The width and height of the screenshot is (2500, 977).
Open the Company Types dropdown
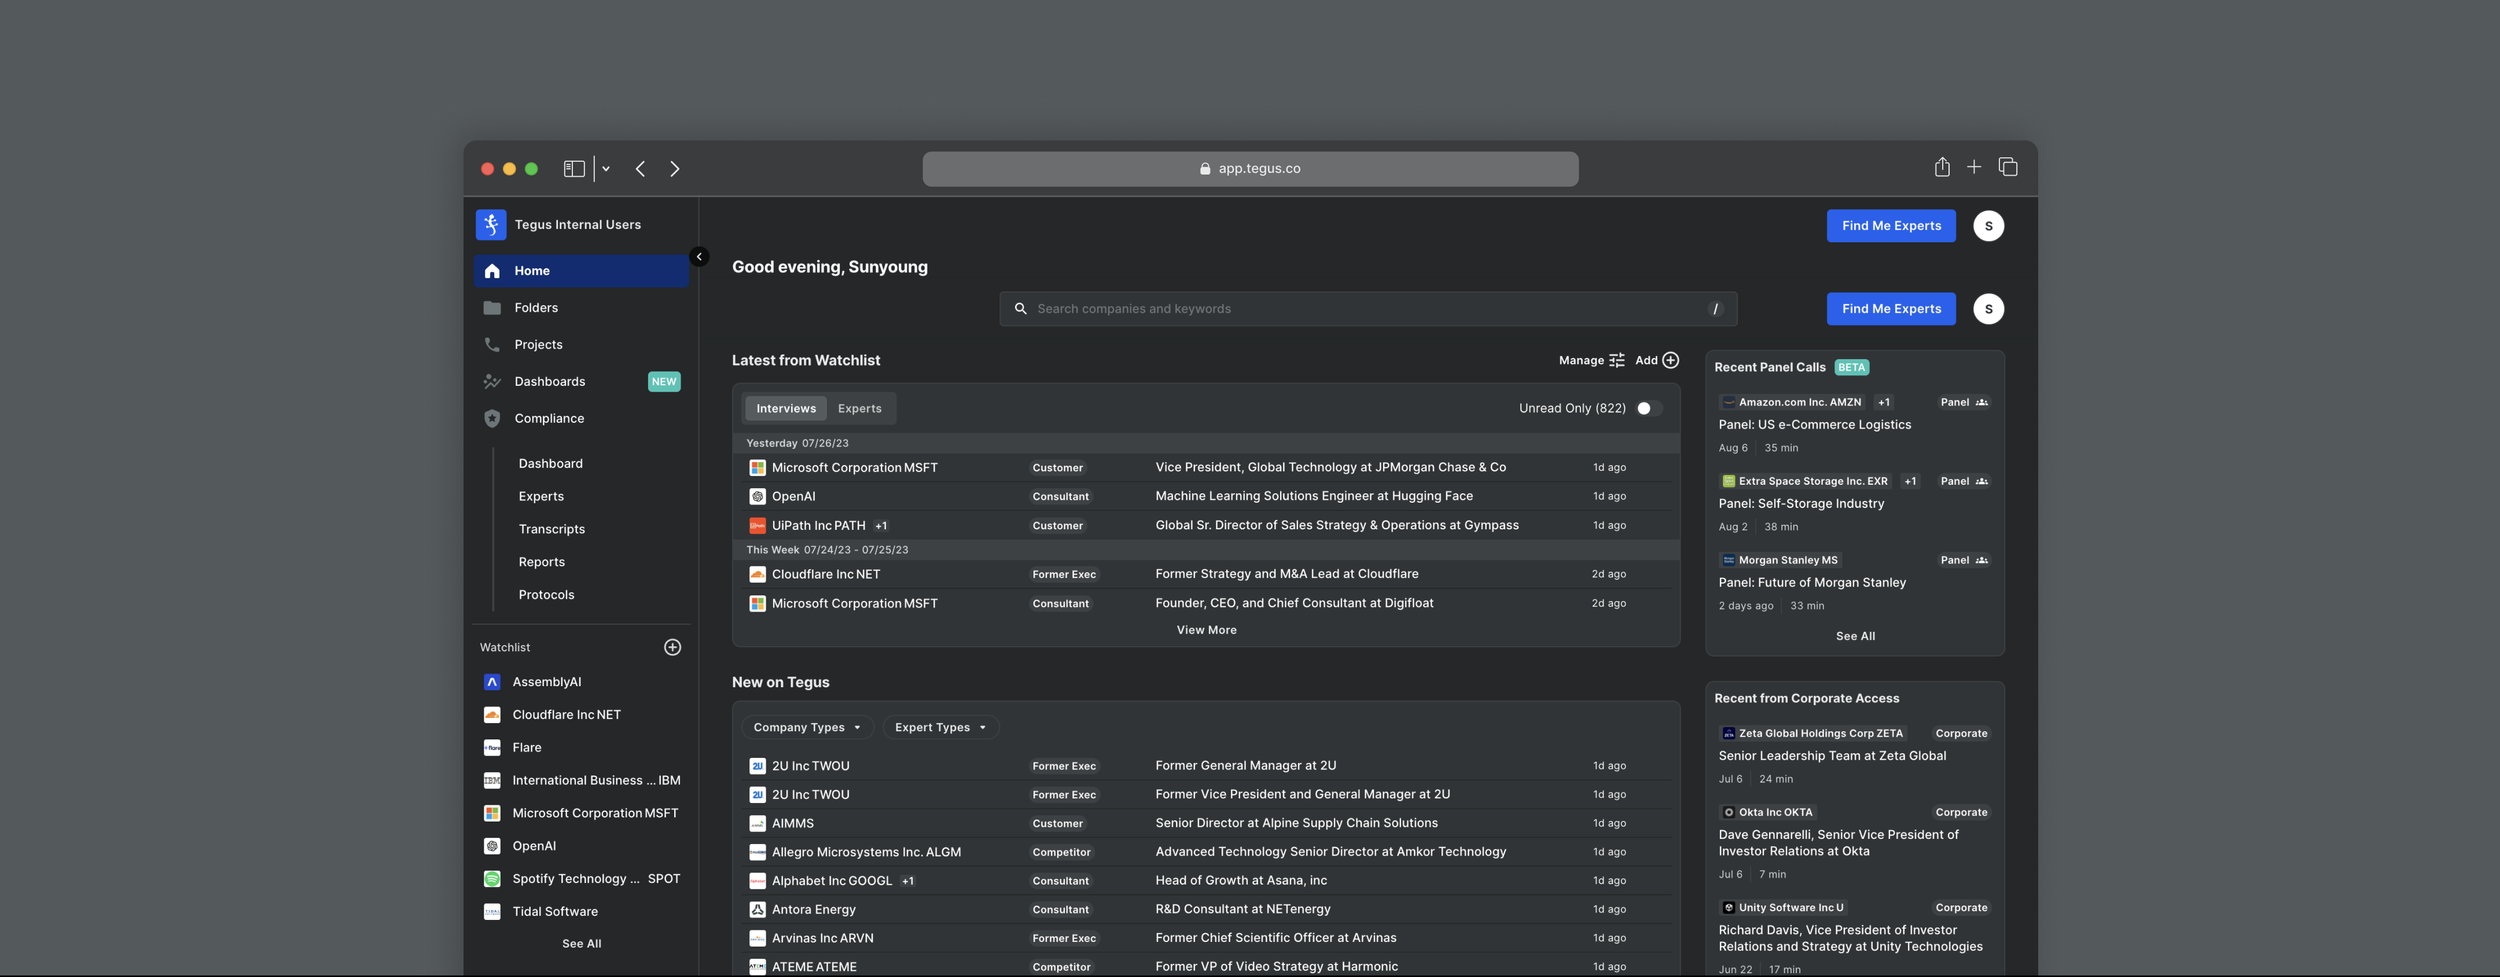point(807,728)
